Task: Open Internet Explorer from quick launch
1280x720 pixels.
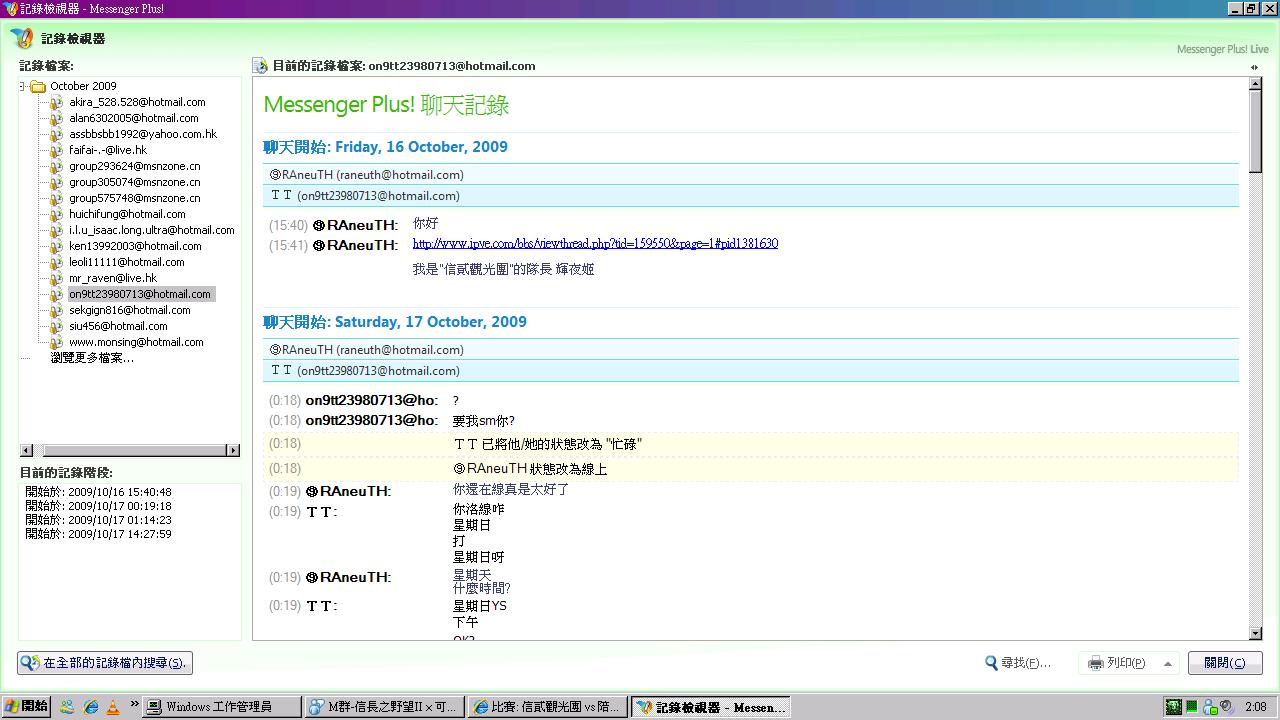Action: 91,707
